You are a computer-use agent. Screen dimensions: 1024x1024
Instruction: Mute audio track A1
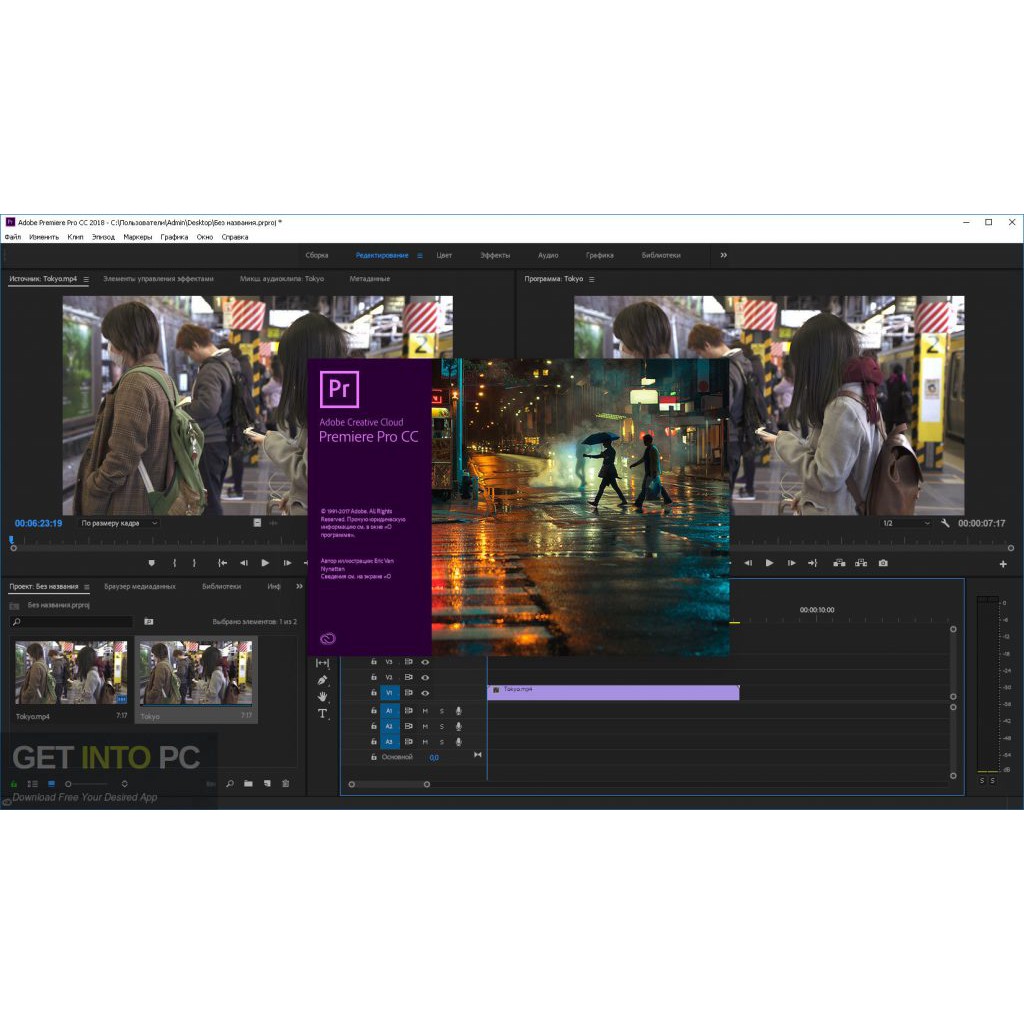coord(425,711)
